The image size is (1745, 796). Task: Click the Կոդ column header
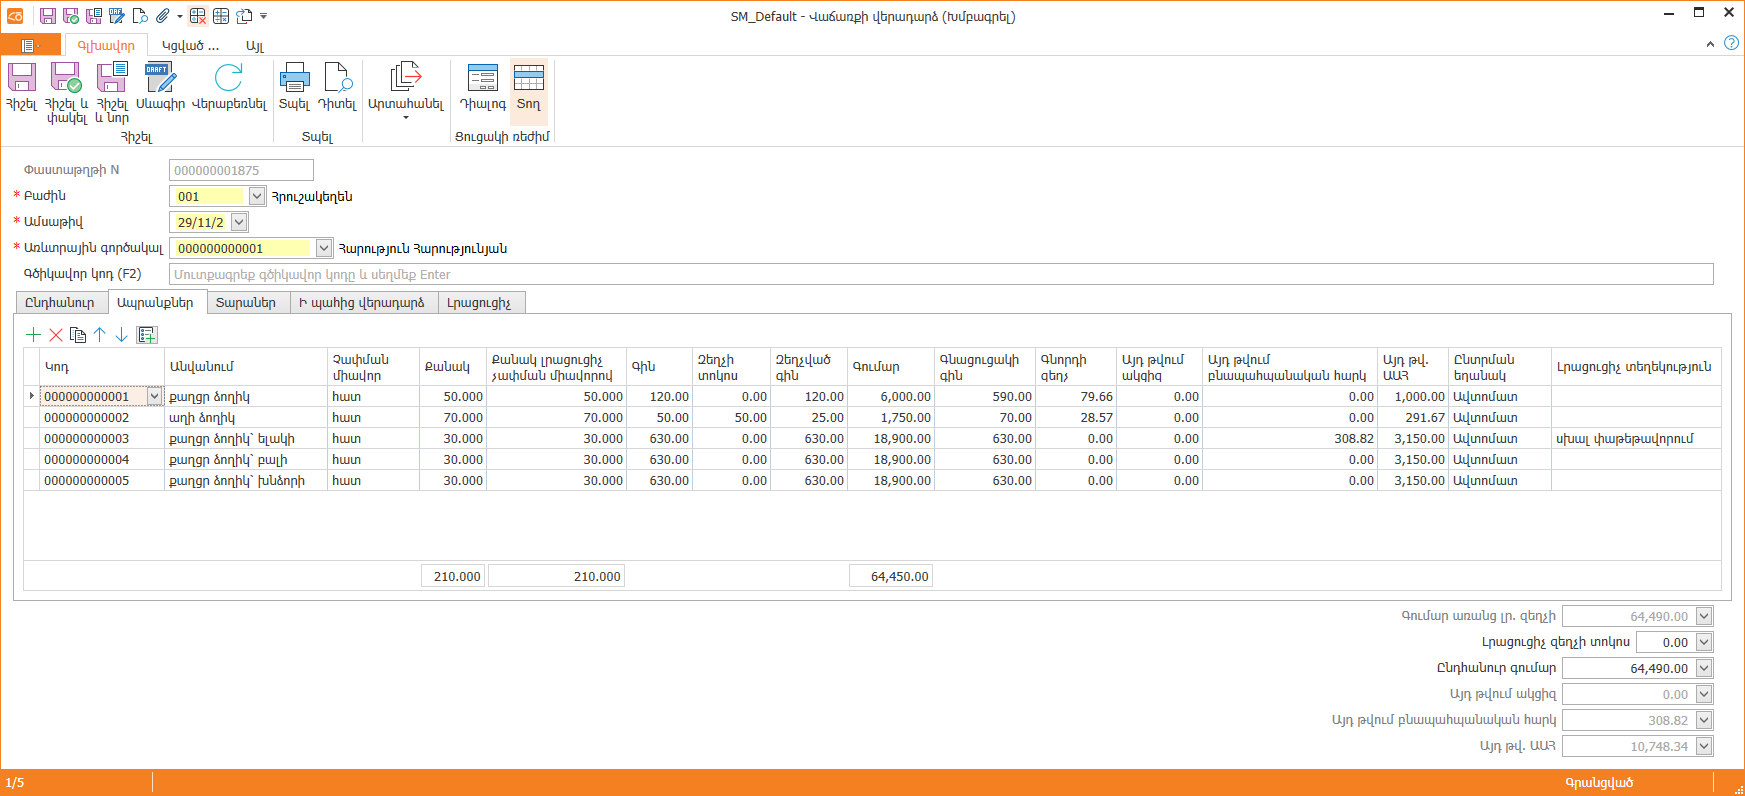coord(103,367)
